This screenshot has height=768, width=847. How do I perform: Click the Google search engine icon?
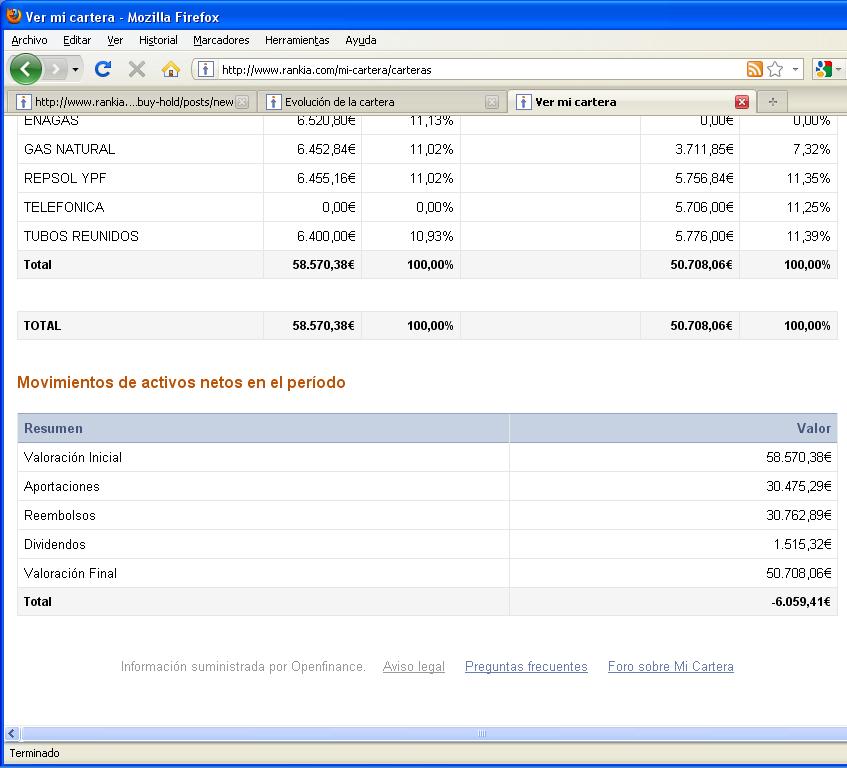(823, 69)
